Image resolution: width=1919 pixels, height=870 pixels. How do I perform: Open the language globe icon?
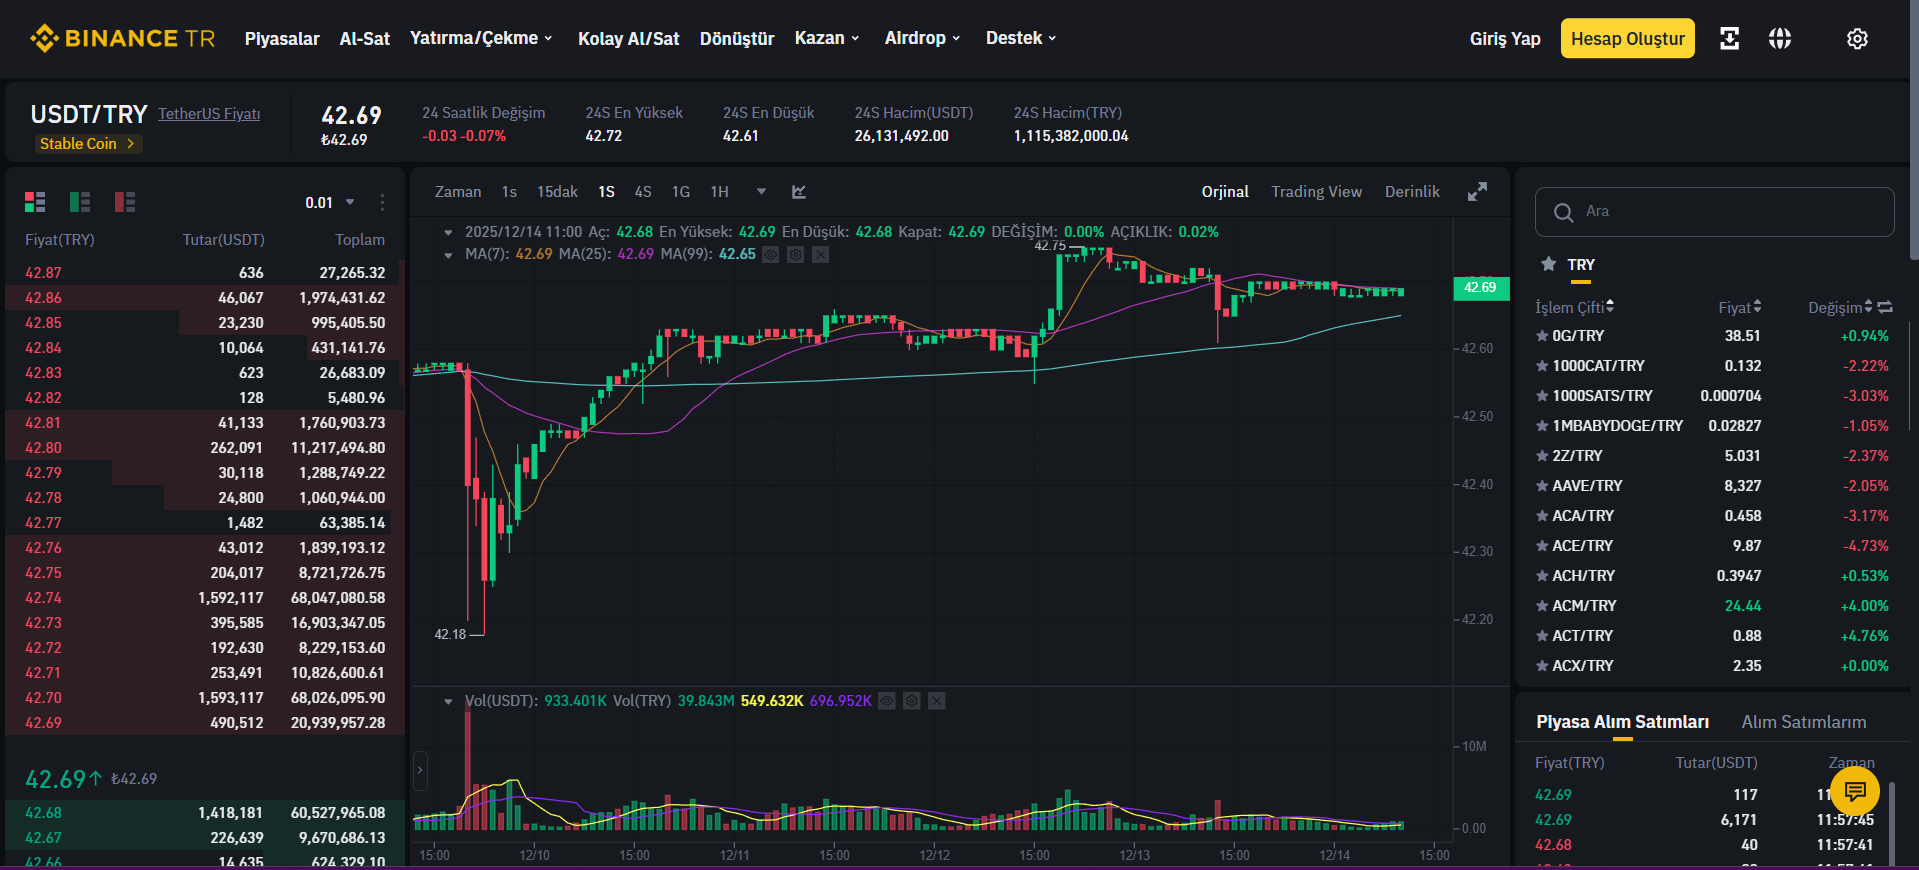[x=1780, y=39]
